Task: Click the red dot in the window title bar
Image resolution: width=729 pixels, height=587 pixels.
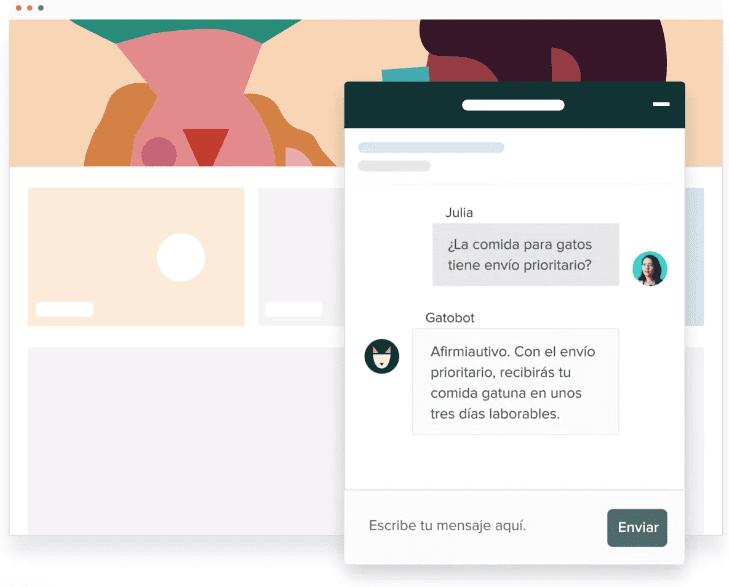Action: (19, 8)
